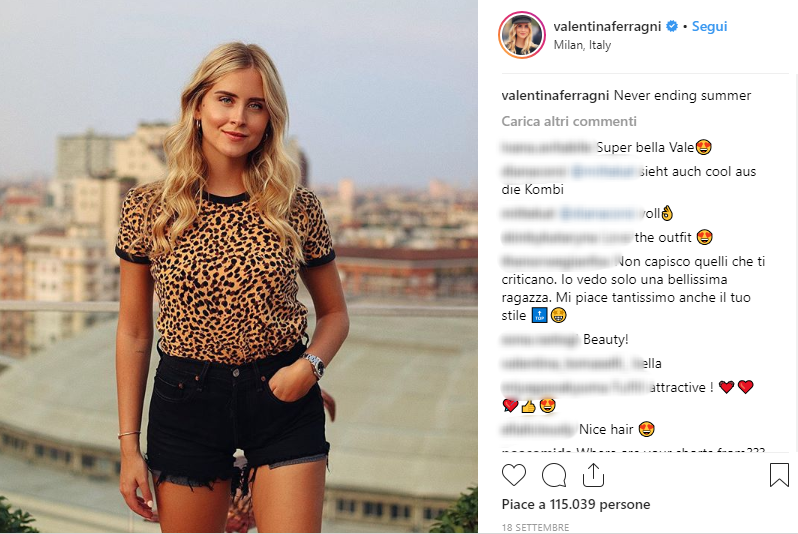The image size is (798, 534).
Task: Expand comments with Carica altri commenti
Action: coord(569,121)
